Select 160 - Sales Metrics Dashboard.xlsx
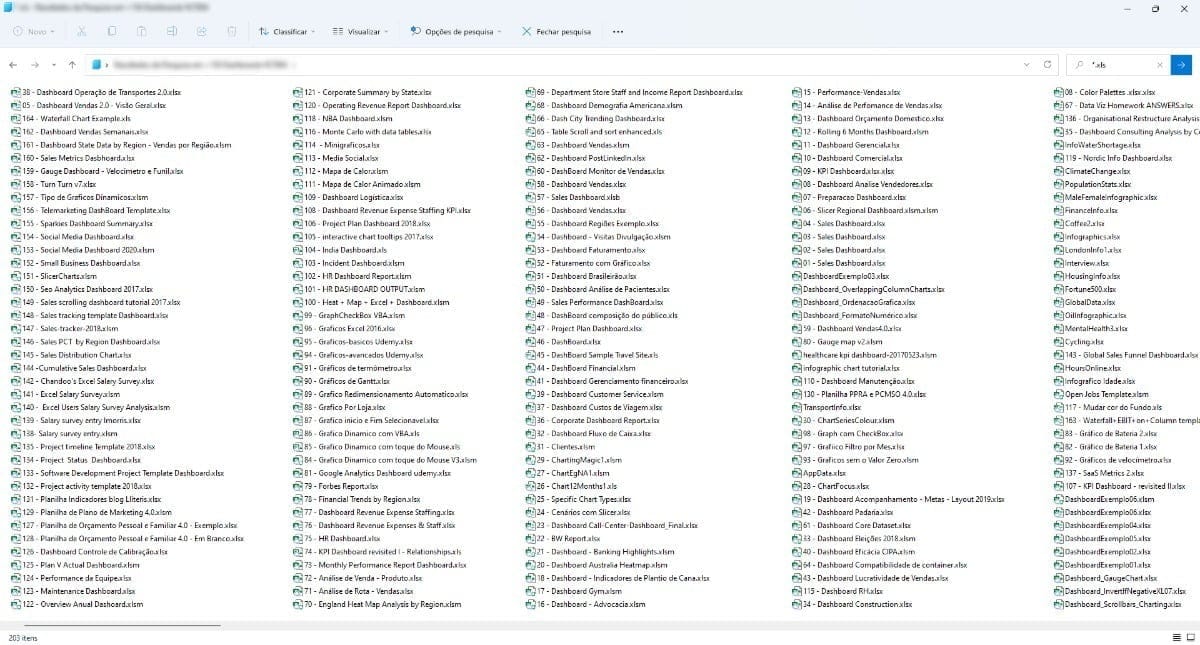1200x645 pixels. (x=72, y=158)
